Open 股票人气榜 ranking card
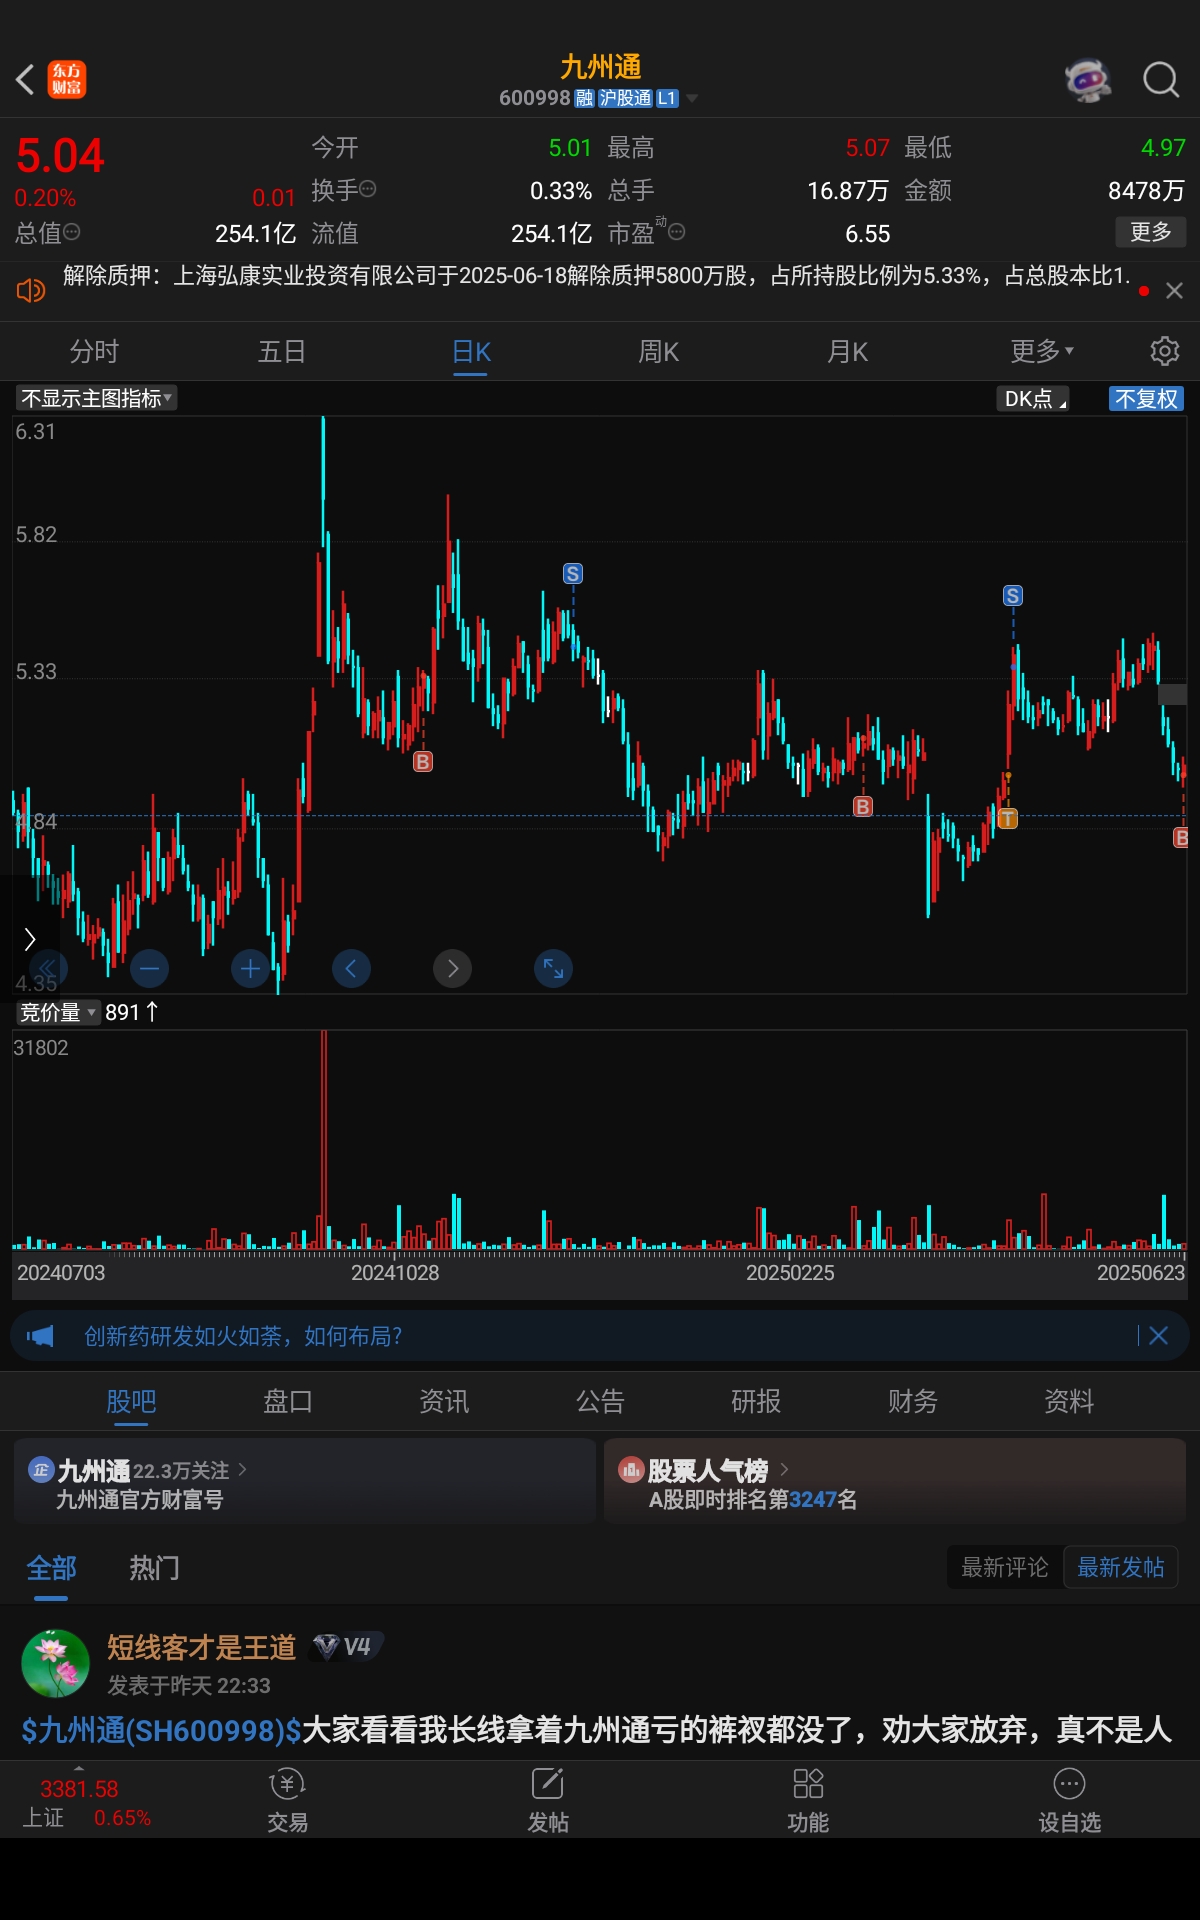 coord(895,1482)
